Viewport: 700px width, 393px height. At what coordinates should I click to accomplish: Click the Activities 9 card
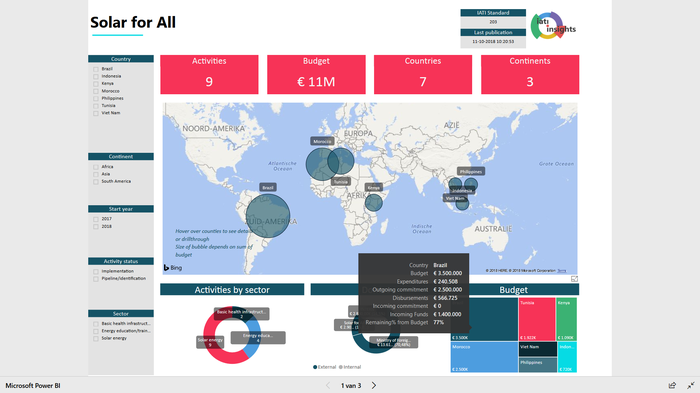tap(209, 75)
